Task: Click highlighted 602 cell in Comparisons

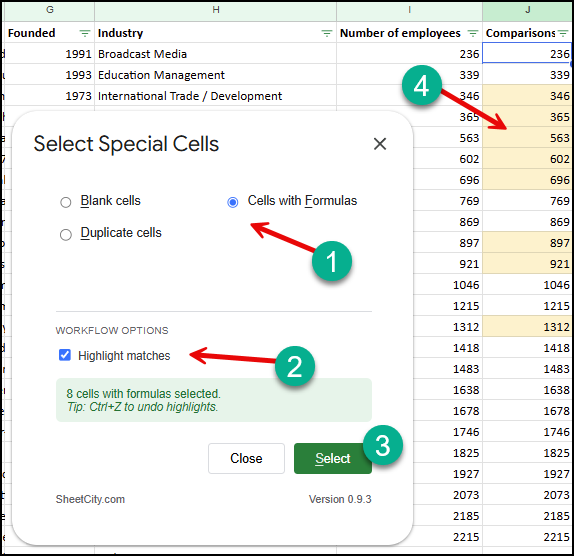Action: 527,159
